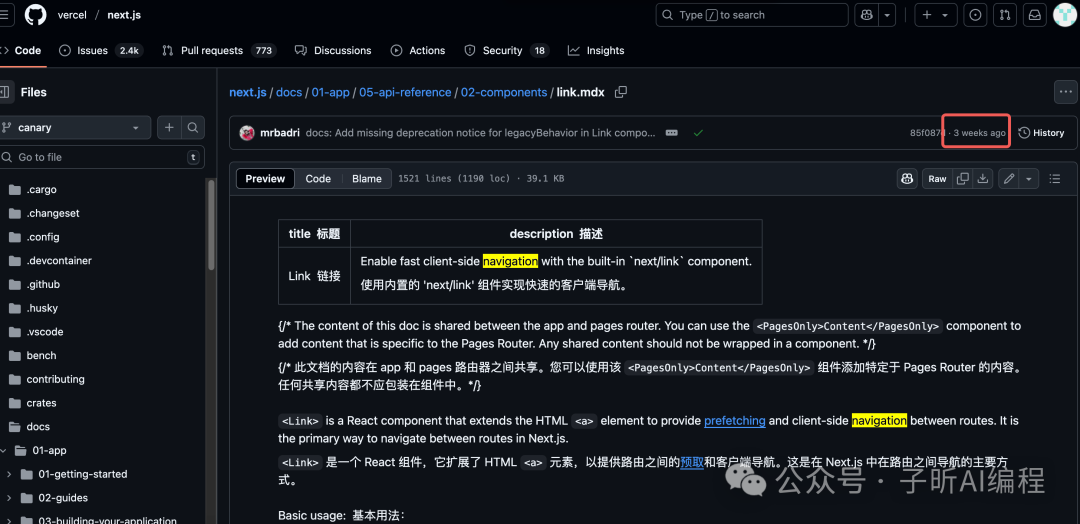Download raw file icon
Screen dimensions: 1080x524
984,178
